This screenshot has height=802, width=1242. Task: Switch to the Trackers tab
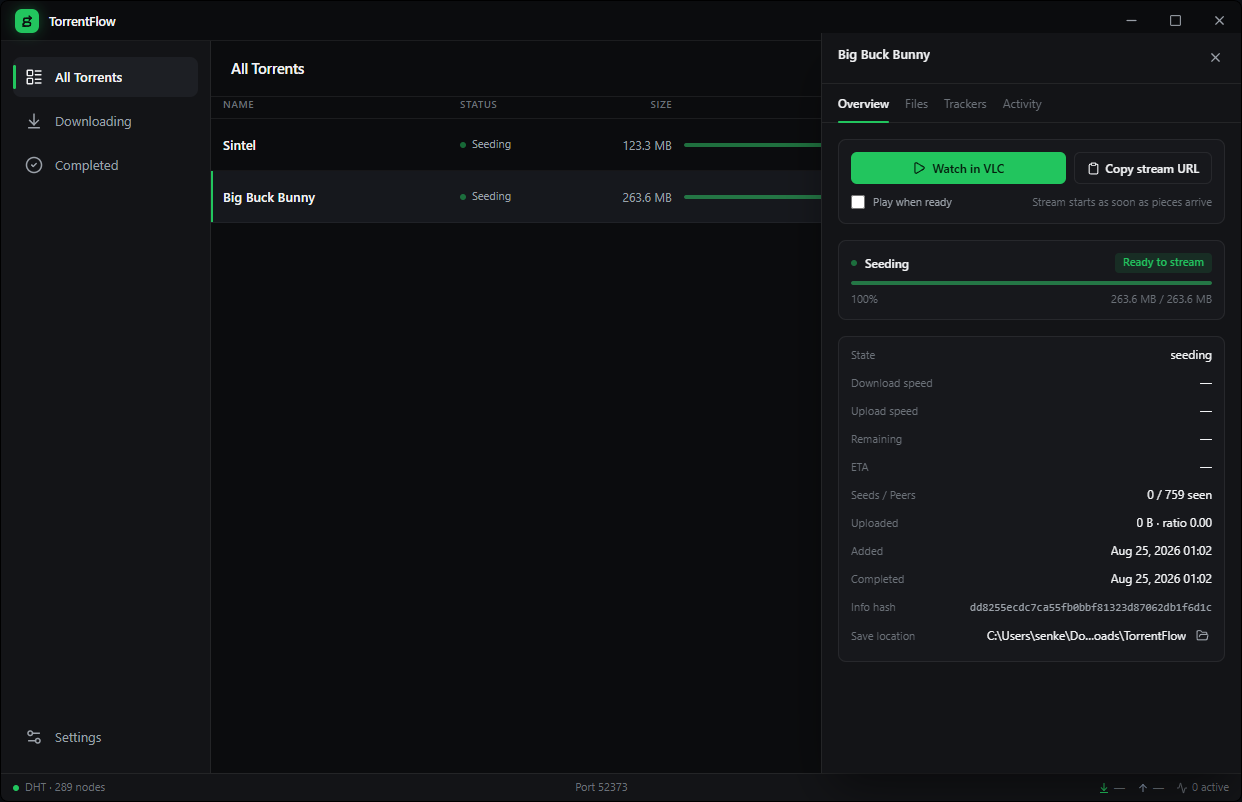[965, 104]
